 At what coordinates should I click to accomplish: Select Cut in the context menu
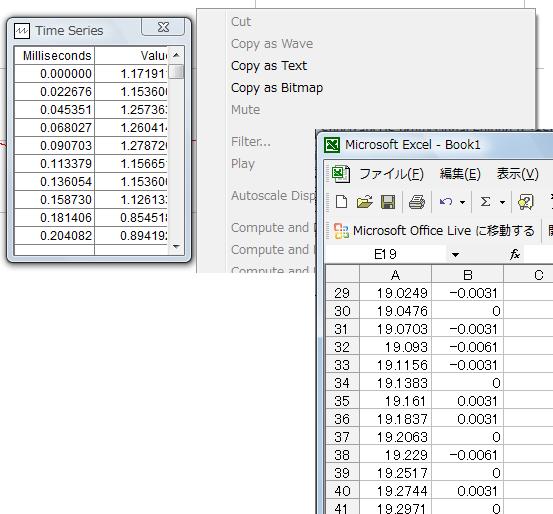(x=241, y=22)
